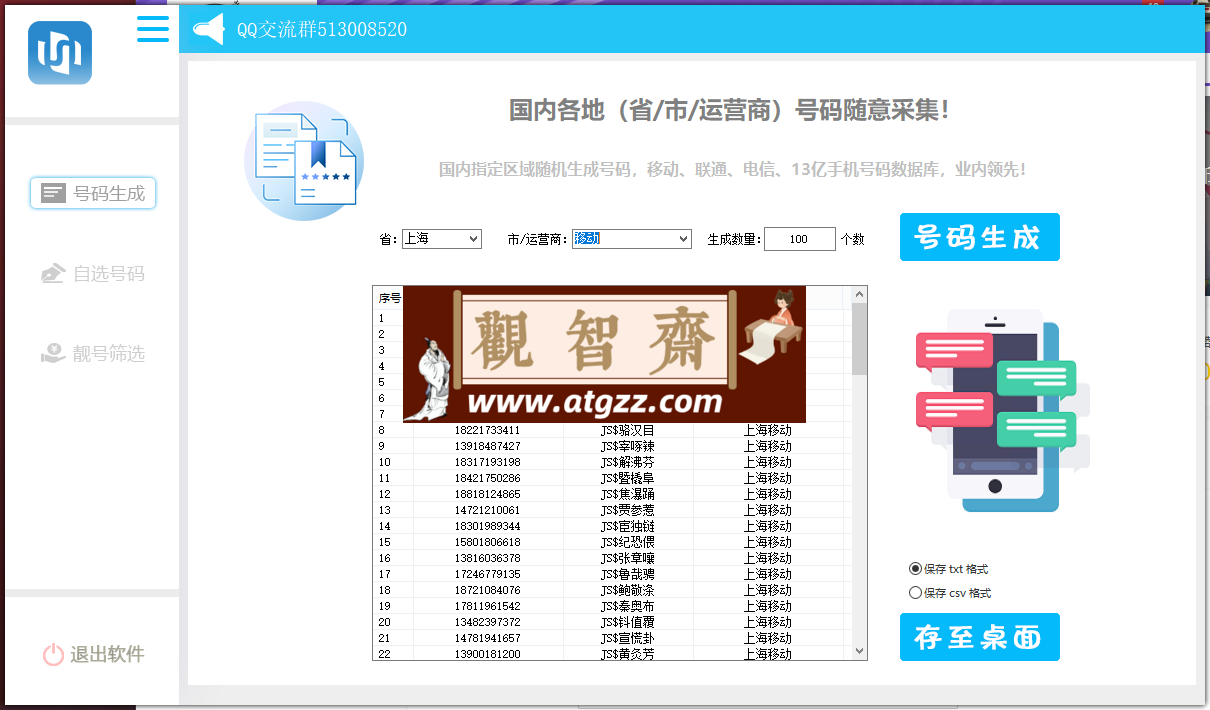Select phone number 14781941657
The image size is (1210, 710).
click(487, 638)
